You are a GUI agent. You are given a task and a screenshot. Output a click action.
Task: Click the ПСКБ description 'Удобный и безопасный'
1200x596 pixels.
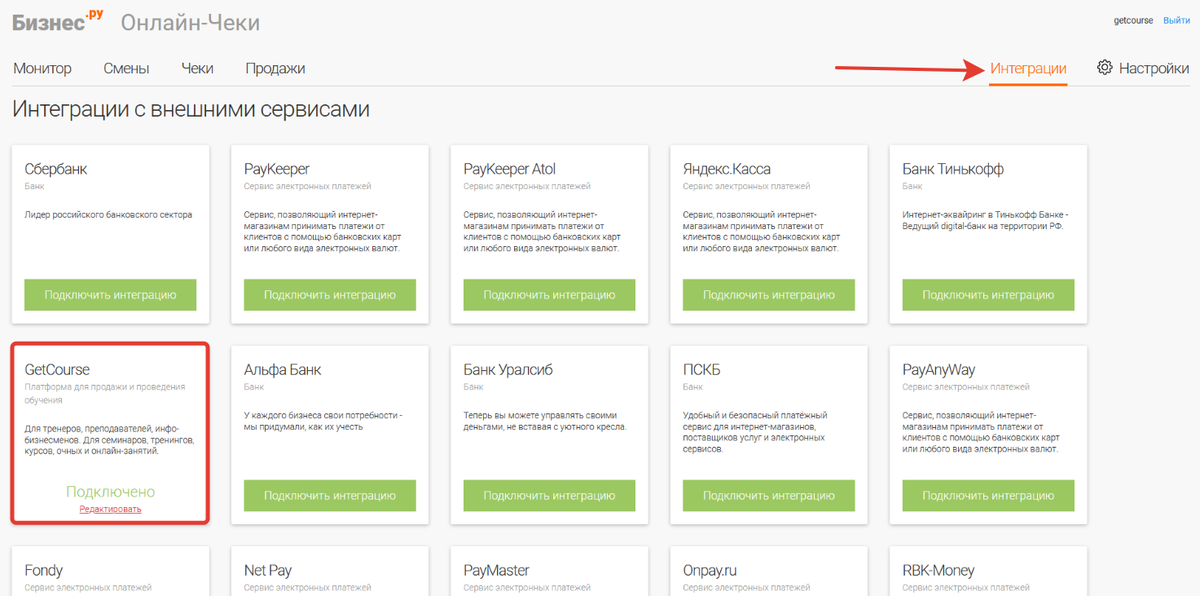(x=755, y=432)
